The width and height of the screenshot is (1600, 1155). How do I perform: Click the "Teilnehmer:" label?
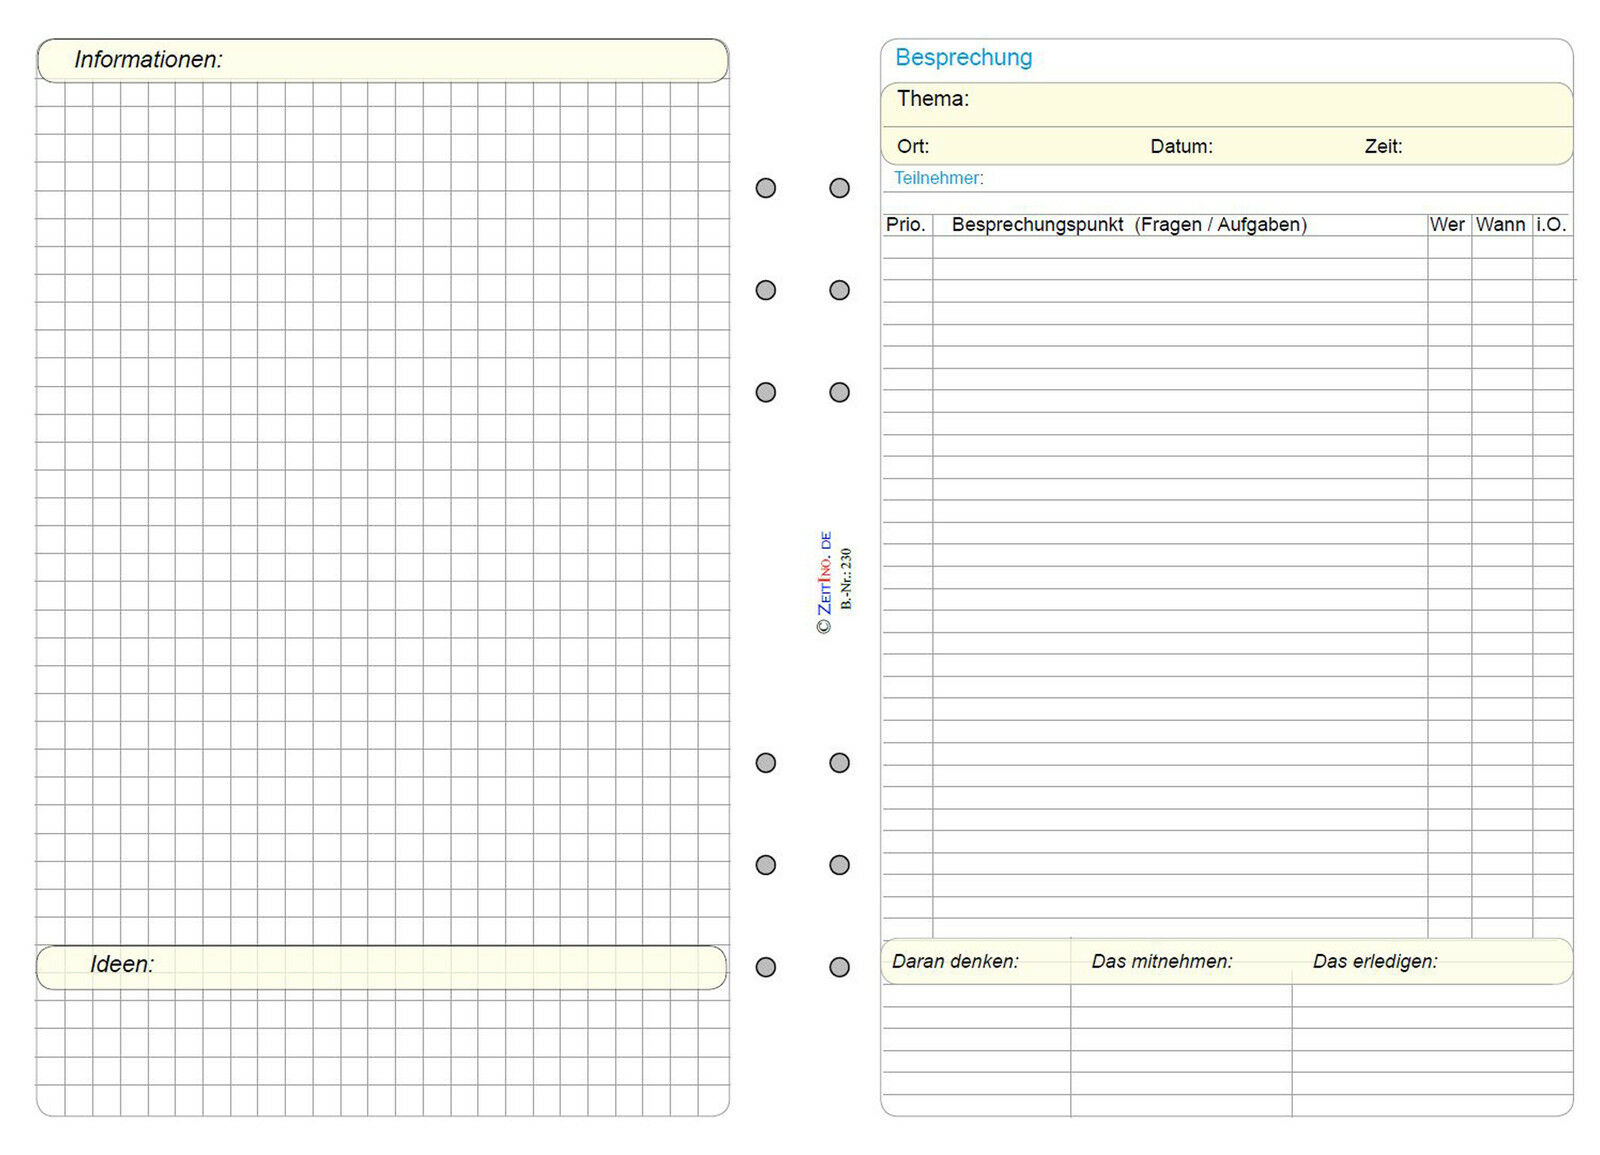coord(938,178)
